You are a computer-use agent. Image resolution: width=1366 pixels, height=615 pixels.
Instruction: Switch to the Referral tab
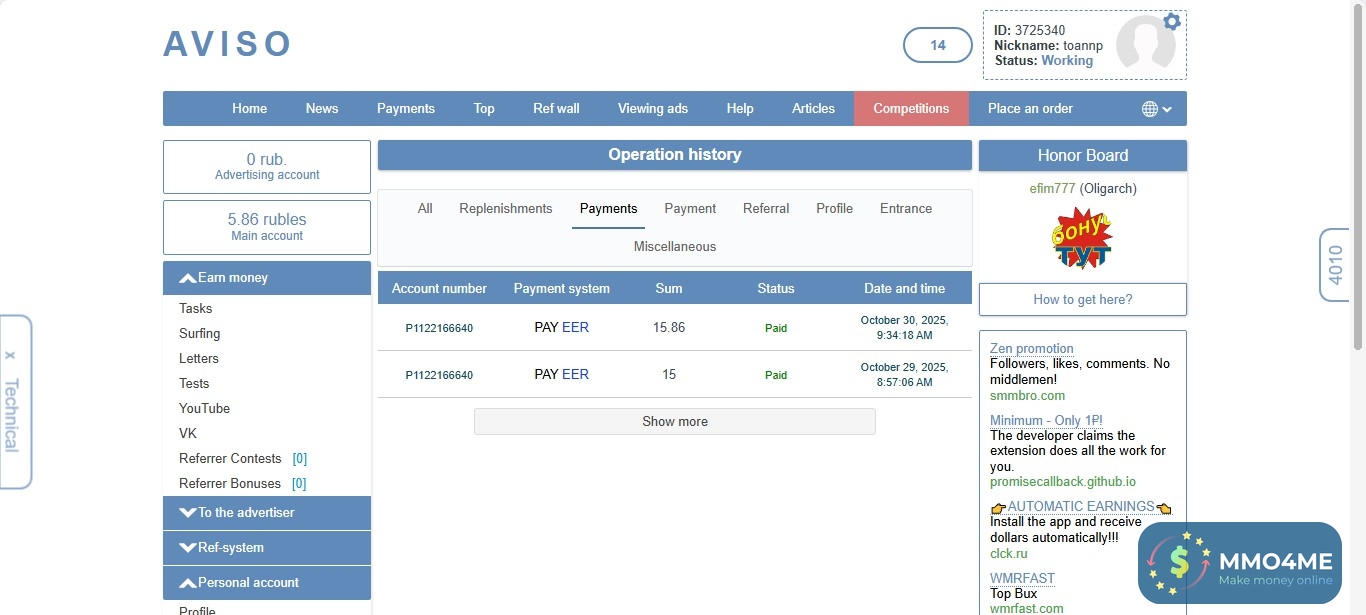[766, 209]
